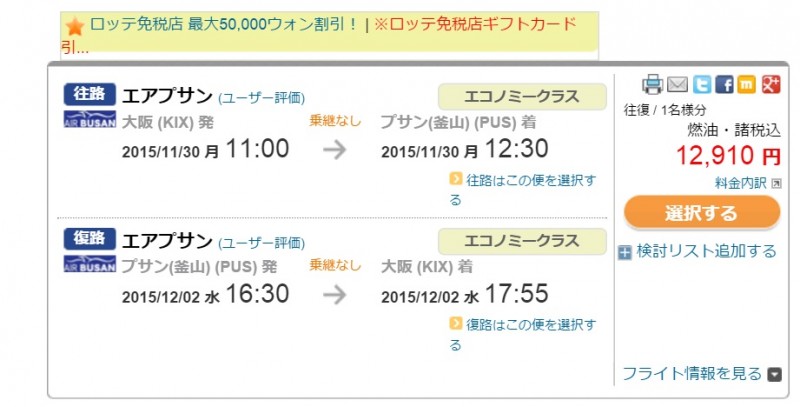Click the Air Busan logo on the return flight
Screen dimensions: 800x407
pos(90,263)
